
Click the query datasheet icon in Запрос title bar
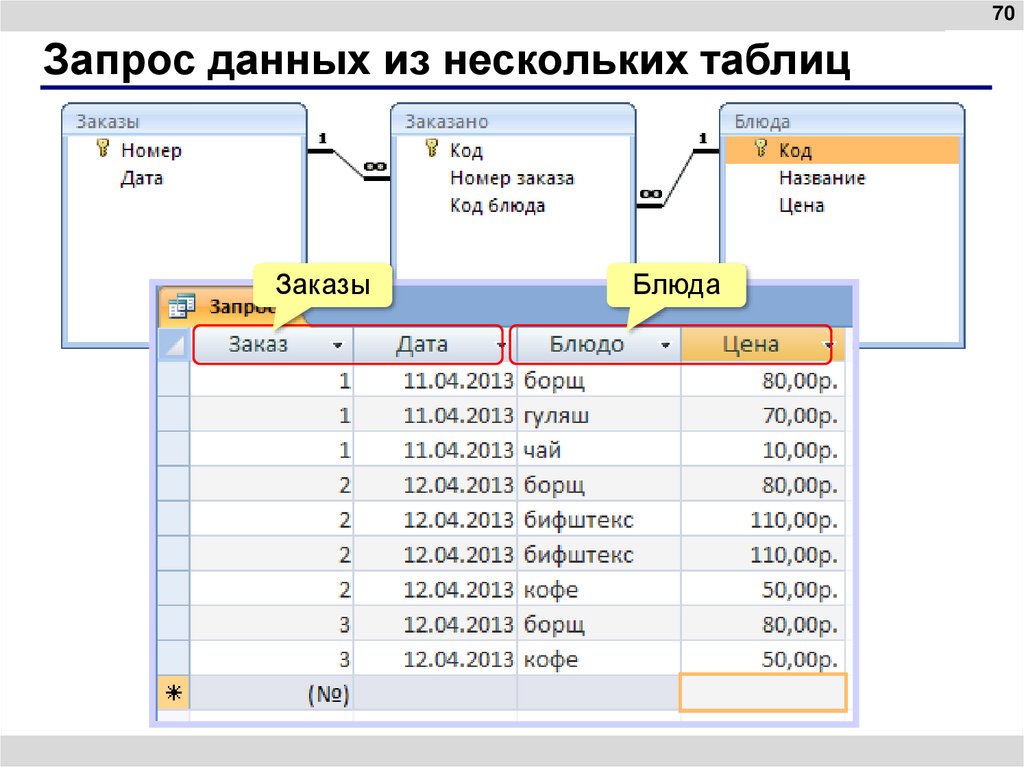click(x=183, y=303)
